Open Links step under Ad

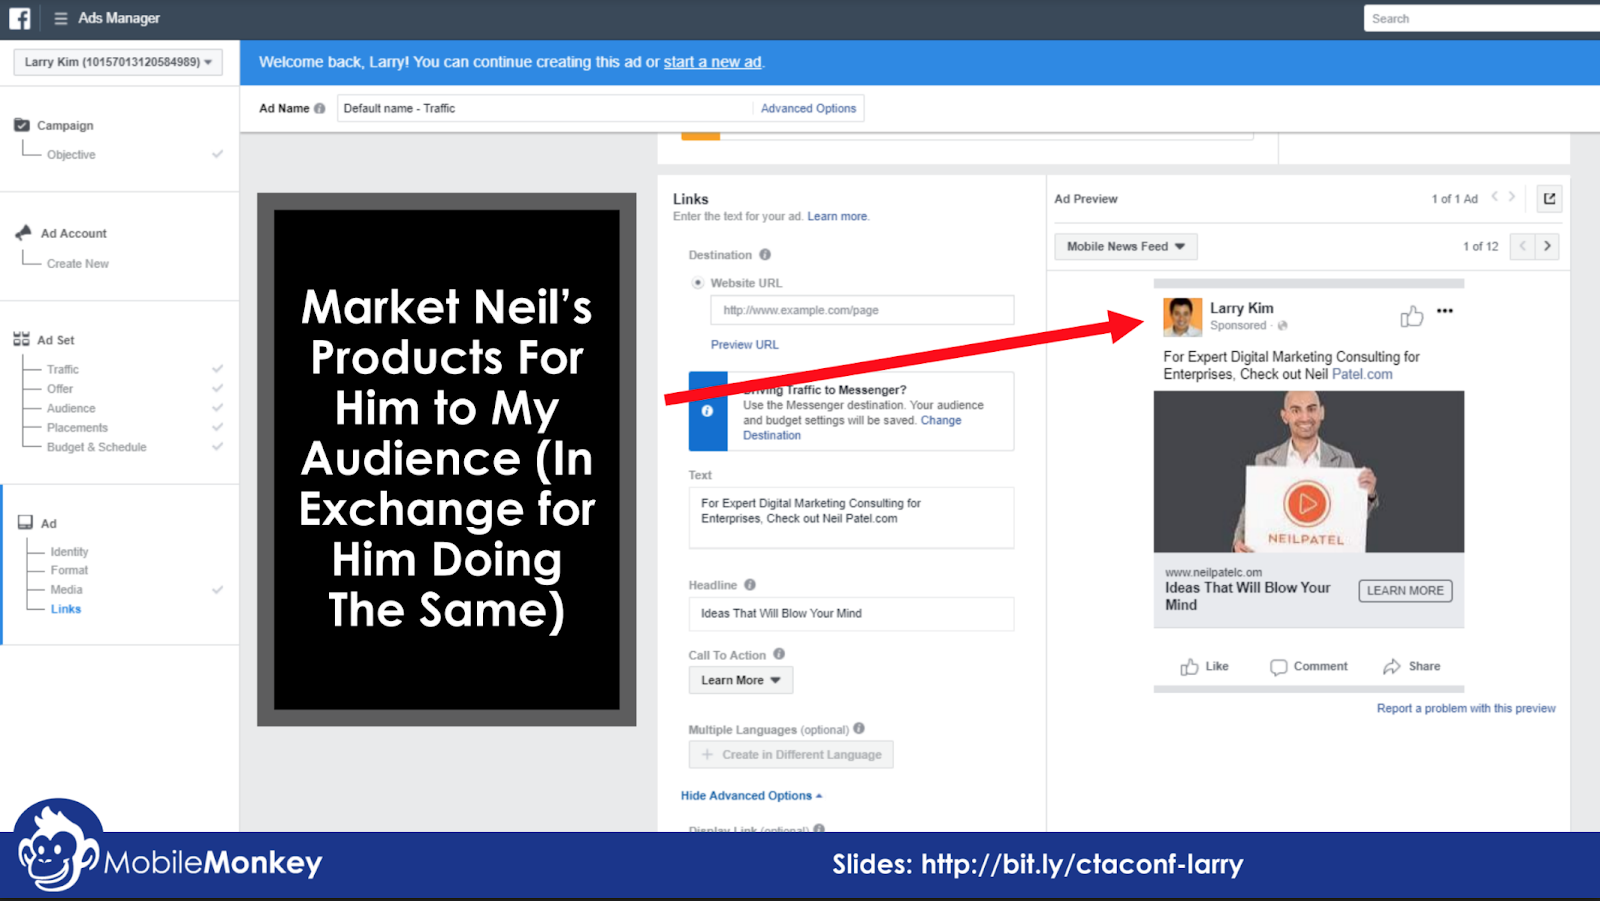[x=66, y=609]
